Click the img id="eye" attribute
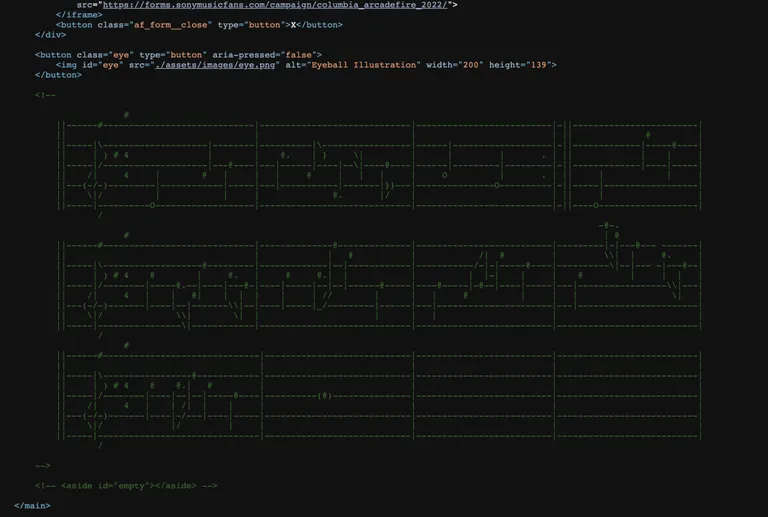Image resolution: width=768 pixels, height=517 pixels. [100, 65]
